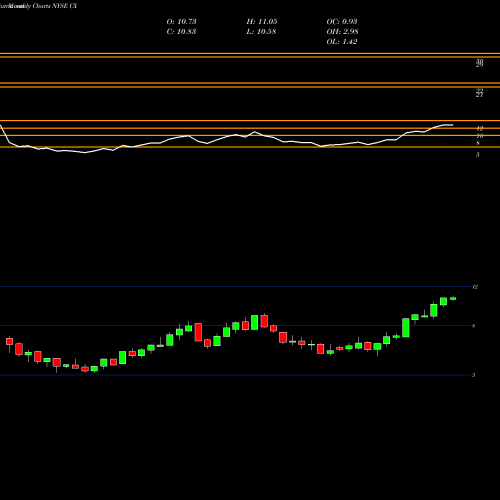
Task: Select the low value L: 10.58
Action: 261,32
